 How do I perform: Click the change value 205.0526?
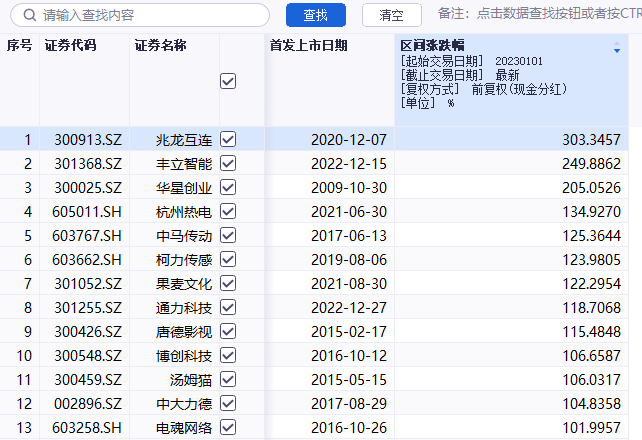(x=591, y=188)
